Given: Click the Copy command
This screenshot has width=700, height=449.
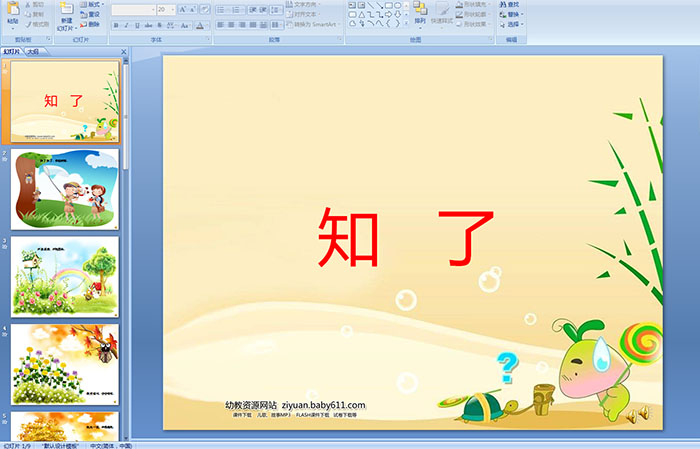Looking at the screenshot, I should [x=35, y=14].
